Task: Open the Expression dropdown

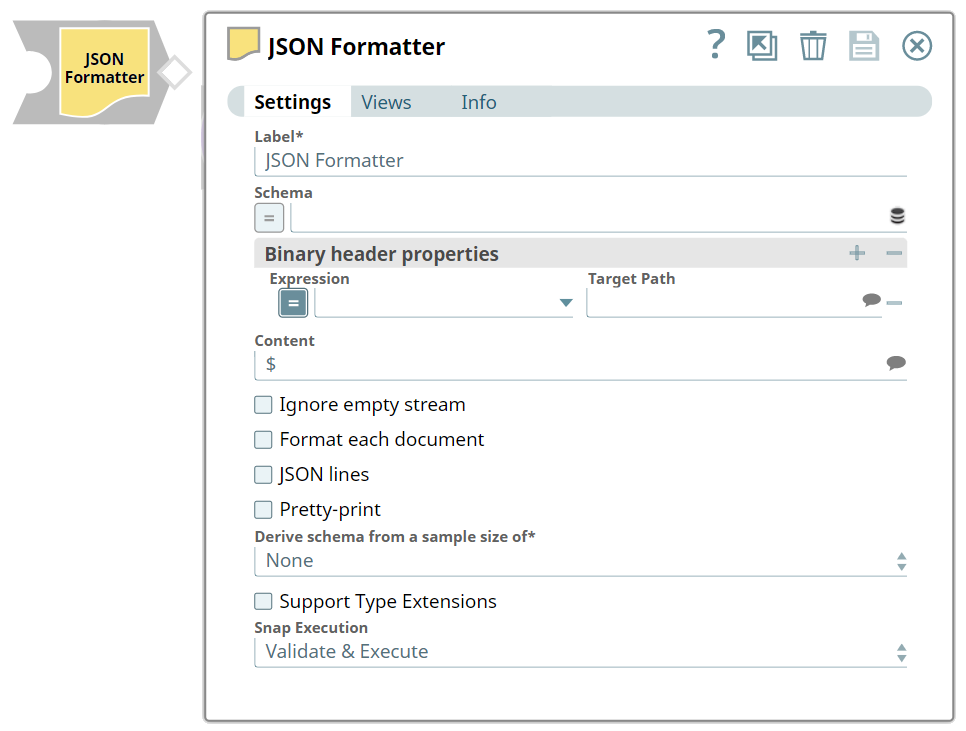Action: [566, 302]
